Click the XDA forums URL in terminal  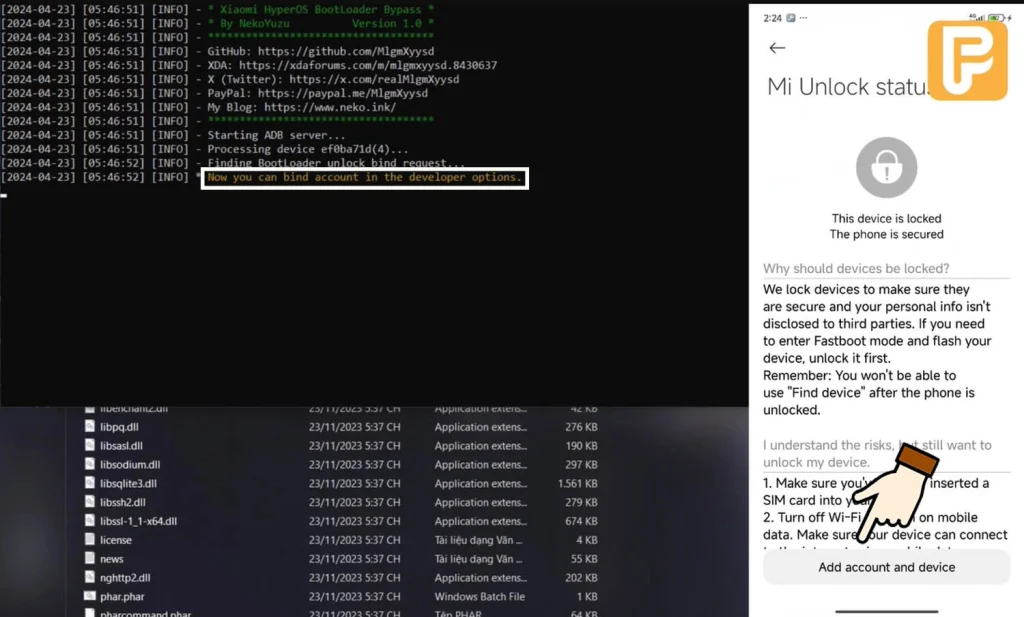(367, 65)
